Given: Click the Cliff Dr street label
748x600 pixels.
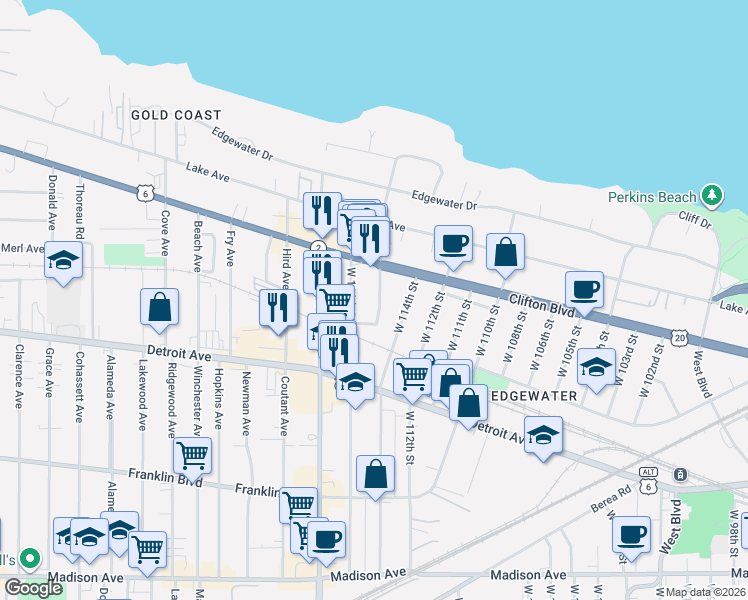Looking at the screenshot, I should [x=696, y=219].
